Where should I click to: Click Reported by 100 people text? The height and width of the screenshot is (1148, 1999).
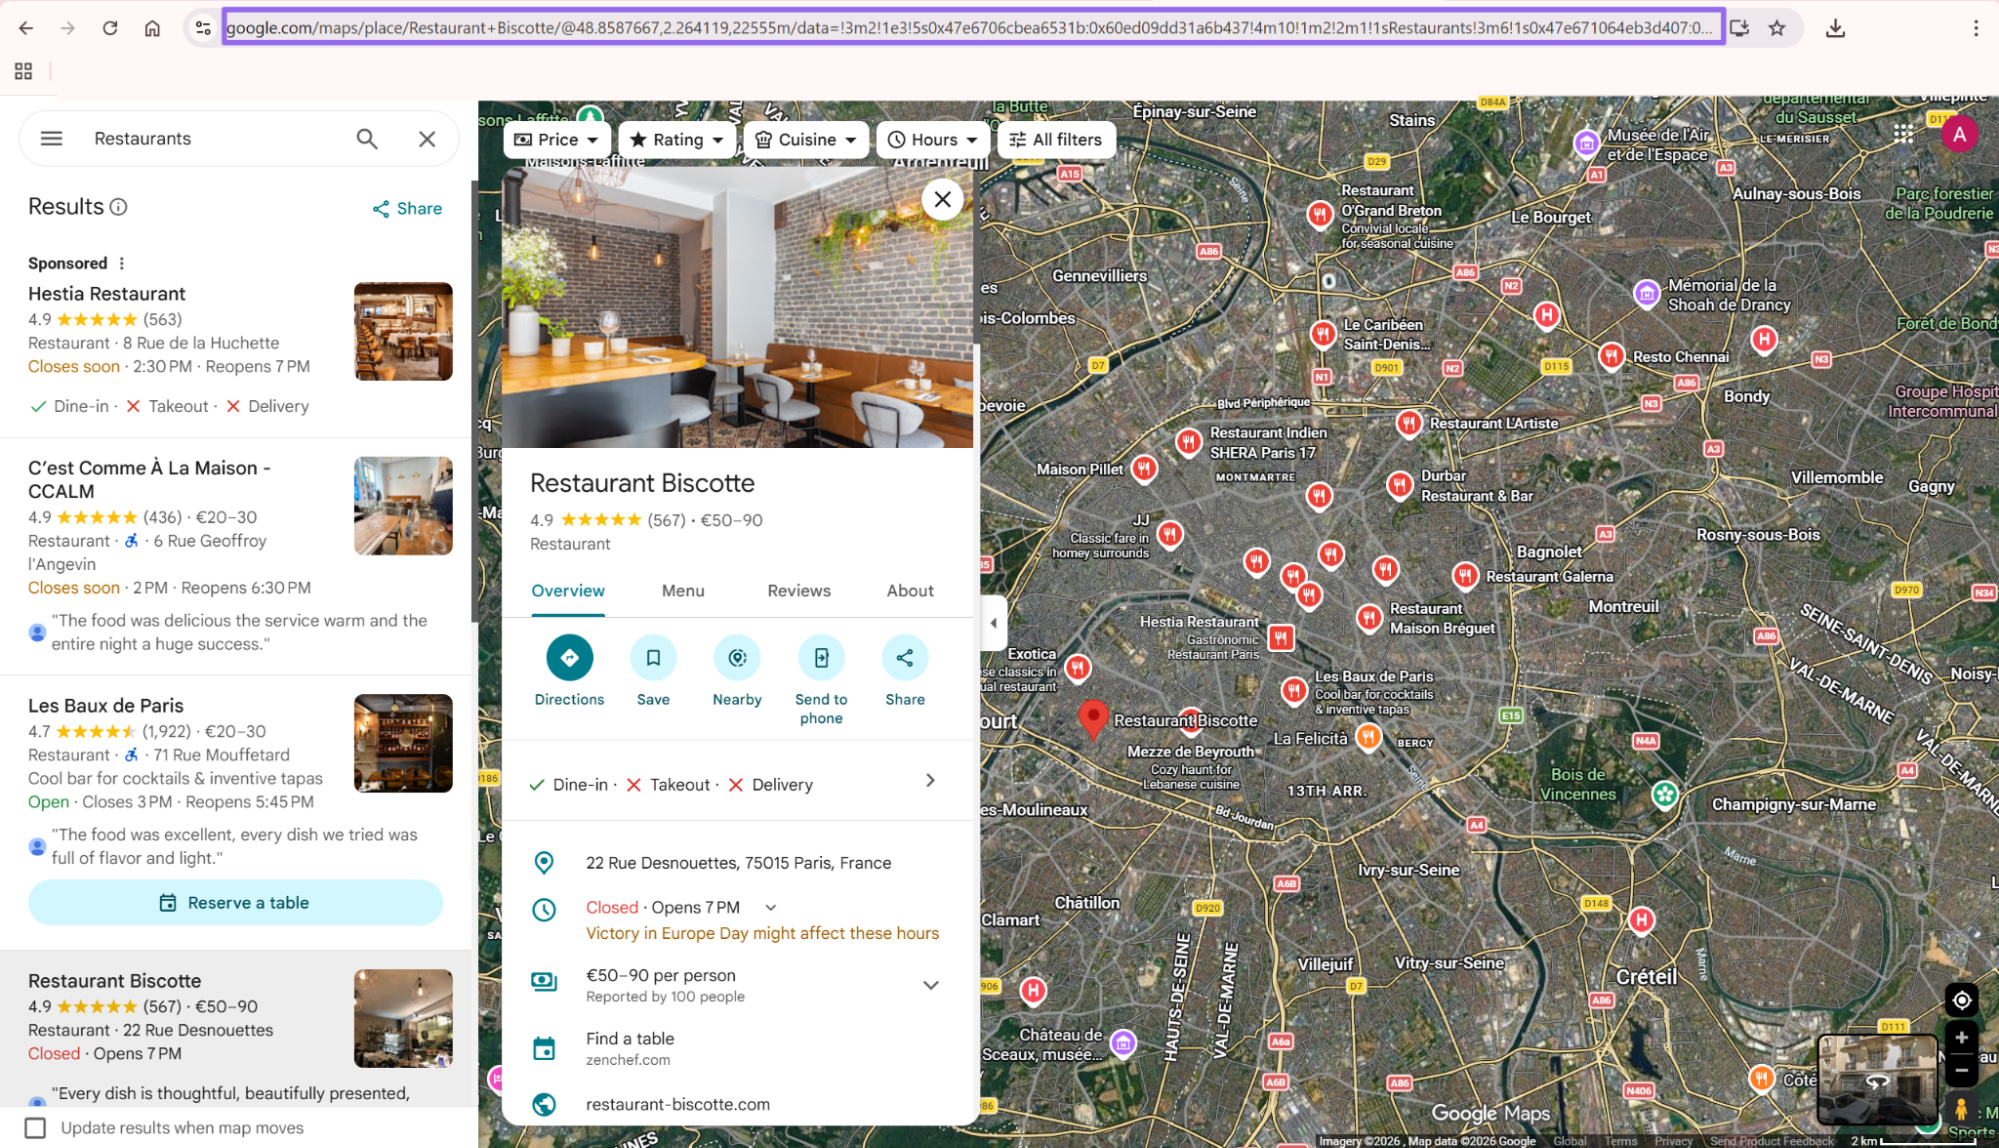[665, 997]
